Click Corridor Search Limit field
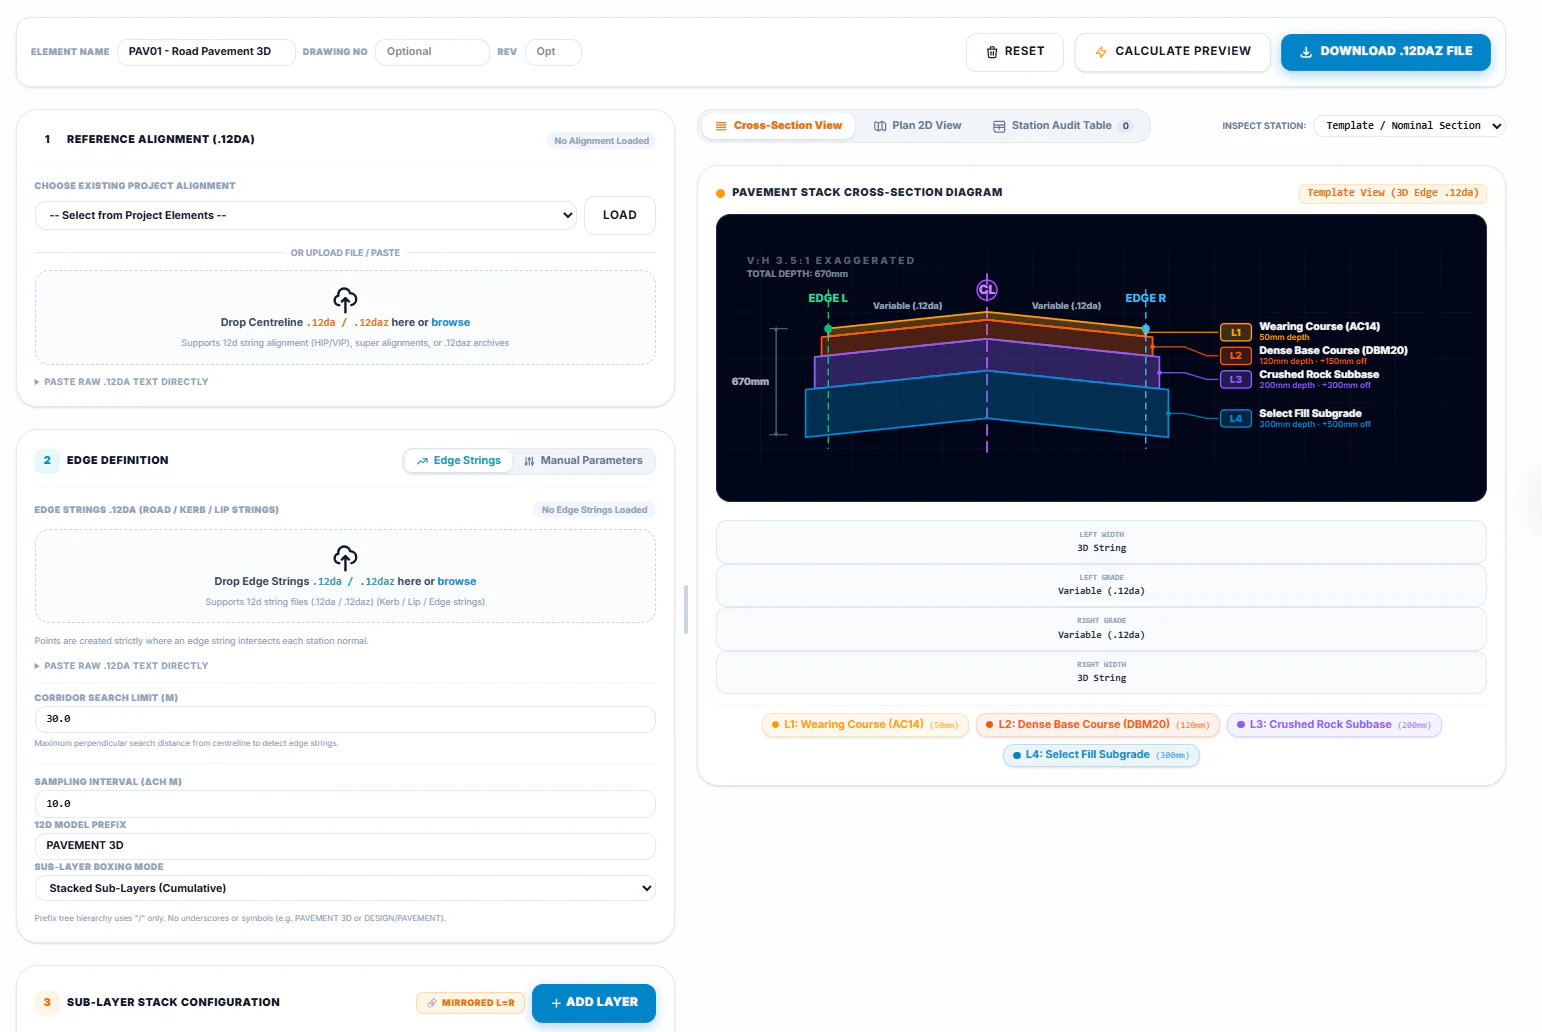 (345, 719)
